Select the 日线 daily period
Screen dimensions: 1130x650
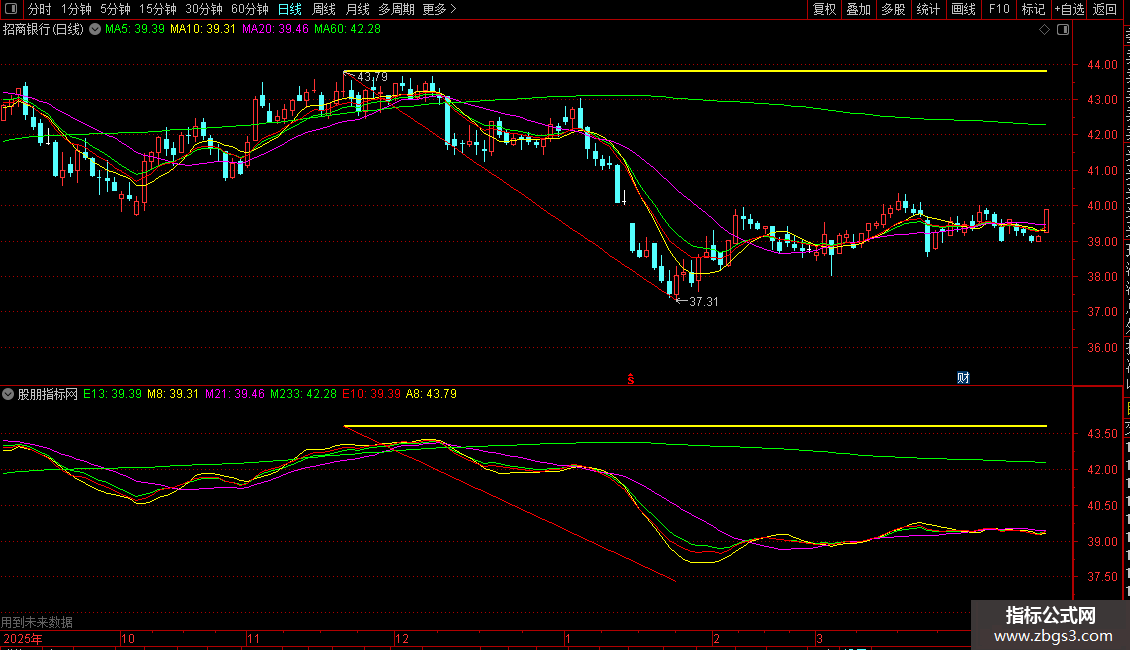(290, 9)
